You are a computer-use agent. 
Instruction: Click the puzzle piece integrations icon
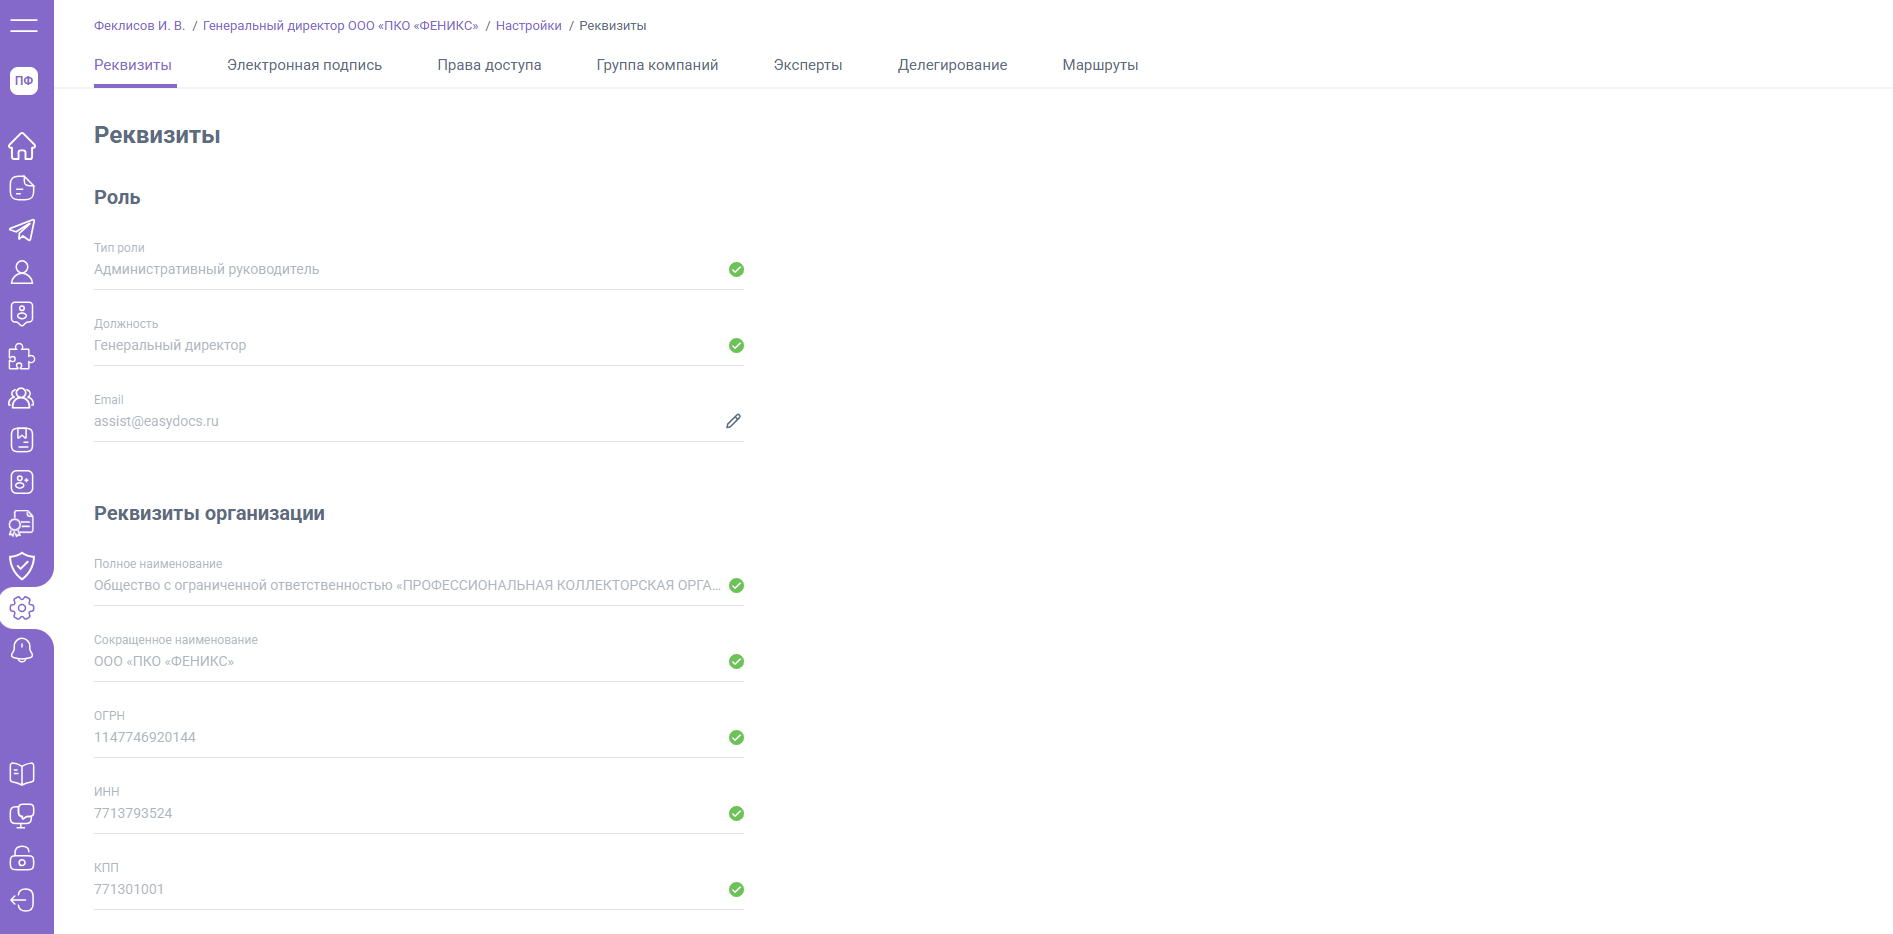tap(22, 356)
